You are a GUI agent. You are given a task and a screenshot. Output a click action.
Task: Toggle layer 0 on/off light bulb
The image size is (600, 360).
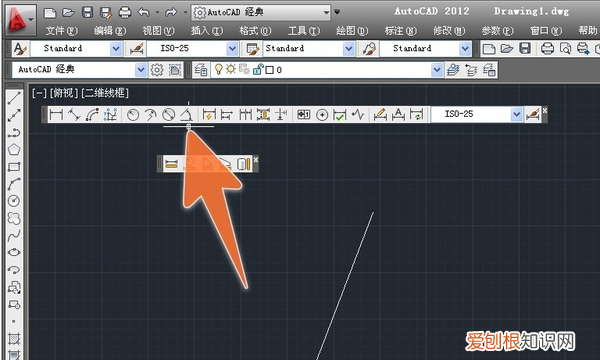click(218, 70)
